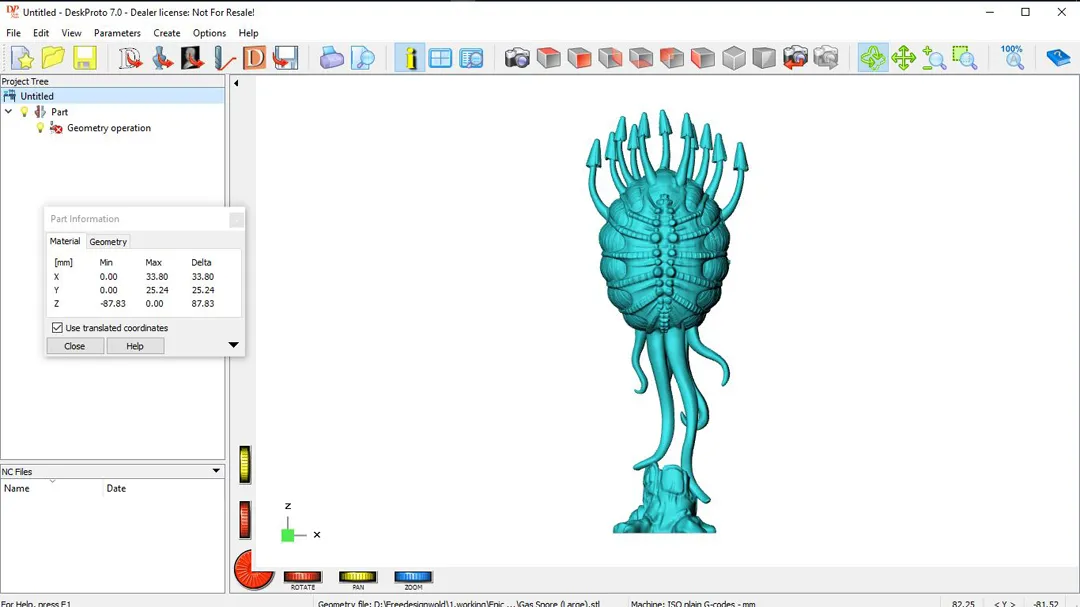Image resolution: width=1080 pixels, height=607 pixels.
Task: Activate green mouse rotate tool
Action: tap(873, 58)
